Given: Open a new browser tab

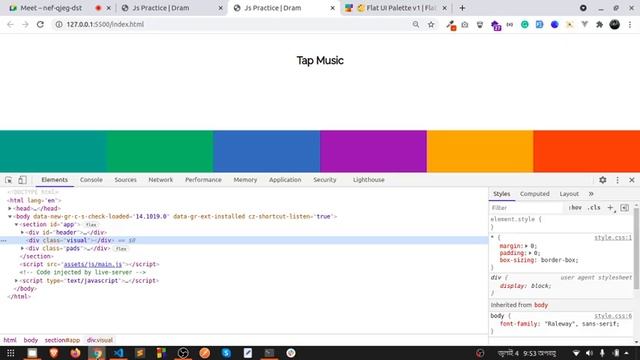Looking at the screenshot, I should tap(462, 8).
